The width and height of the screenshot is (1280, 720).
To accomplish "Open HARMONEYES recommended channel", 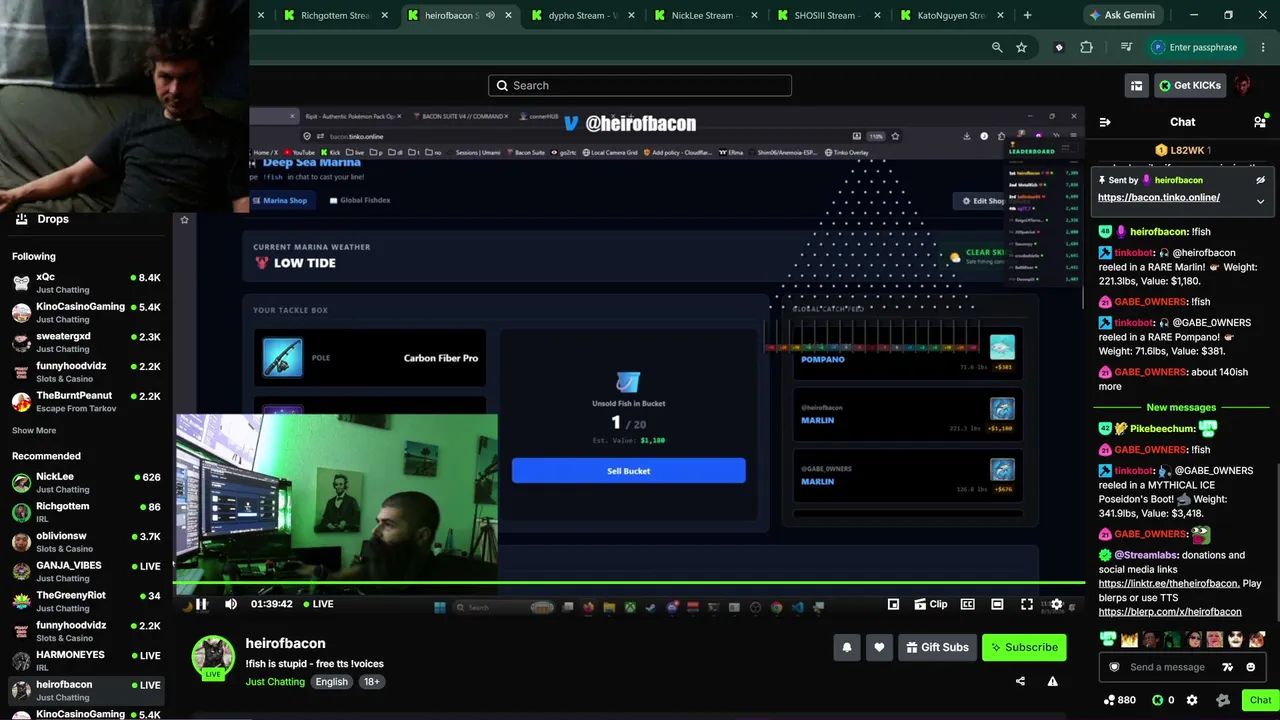I will (86, 660).
